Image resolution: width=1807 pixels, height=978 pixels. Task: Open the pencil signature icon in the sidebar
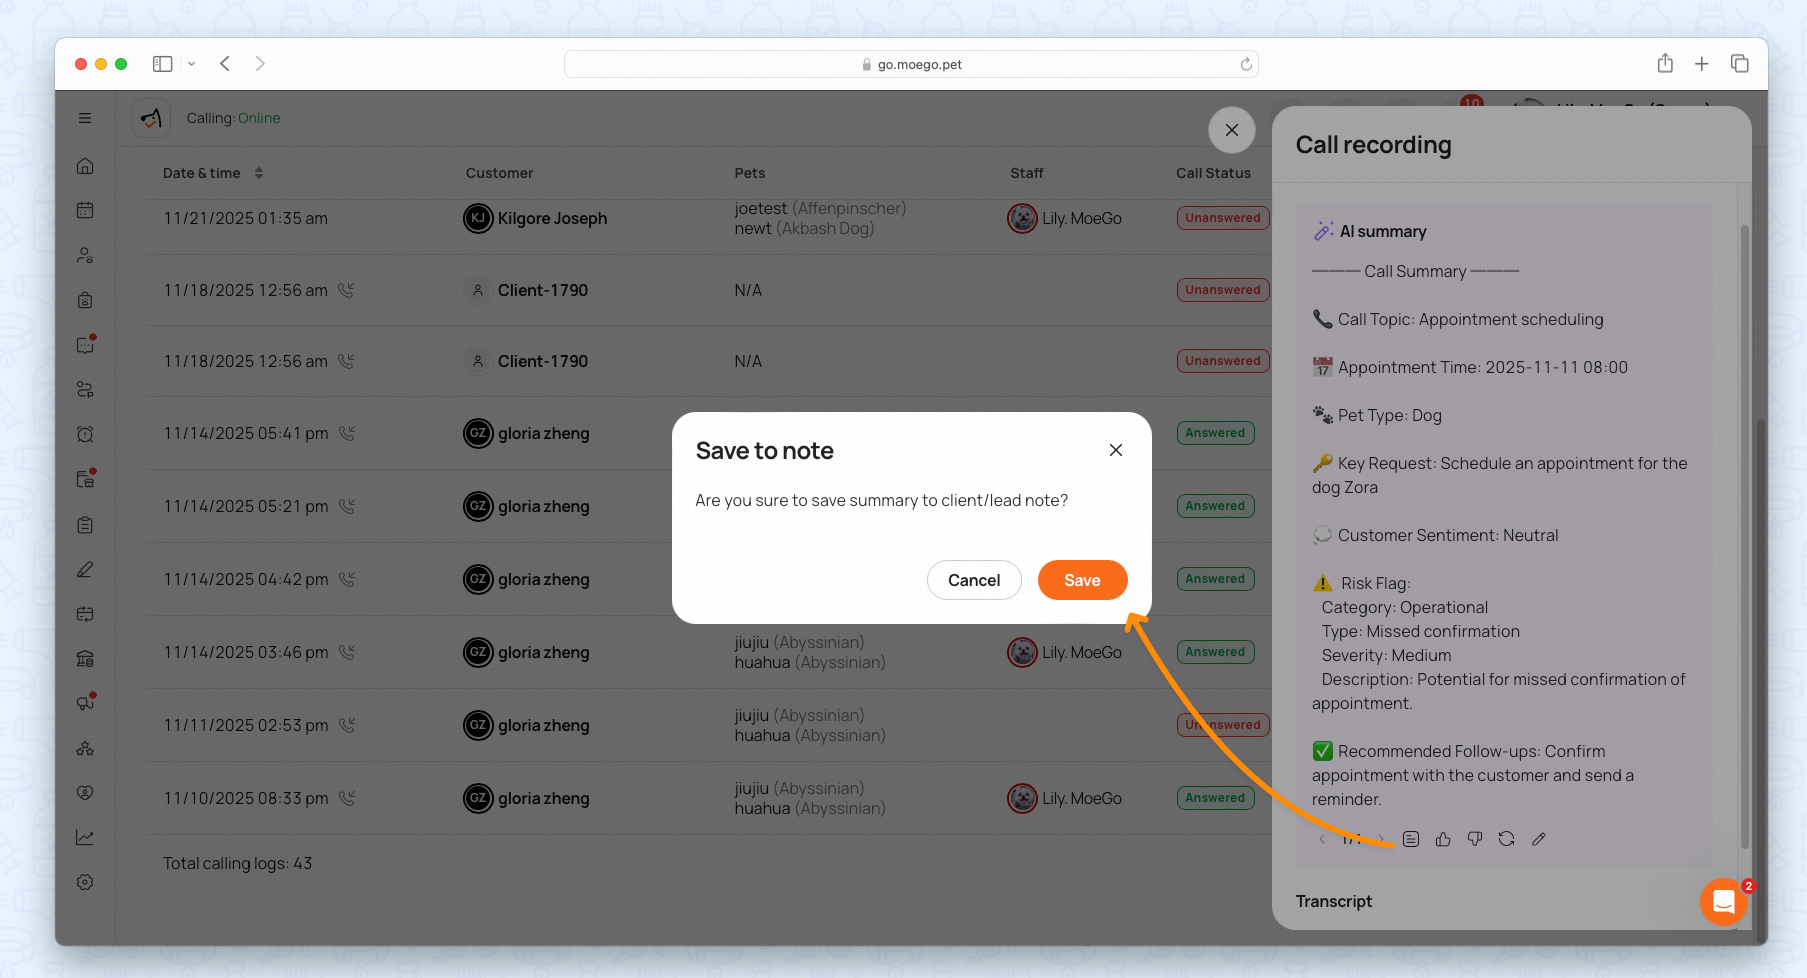click(85, 569)
